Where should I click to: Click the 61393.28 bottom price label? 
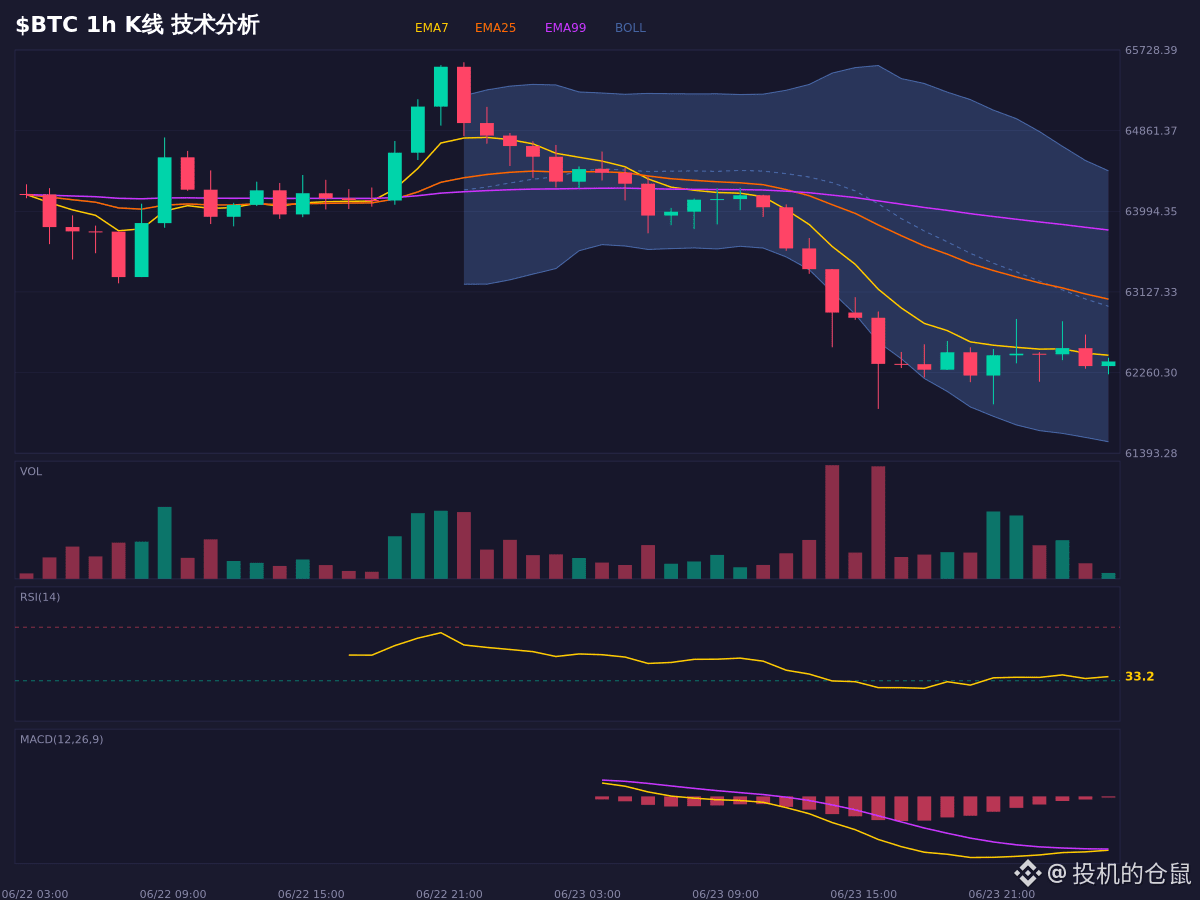tap(1151, 454)
